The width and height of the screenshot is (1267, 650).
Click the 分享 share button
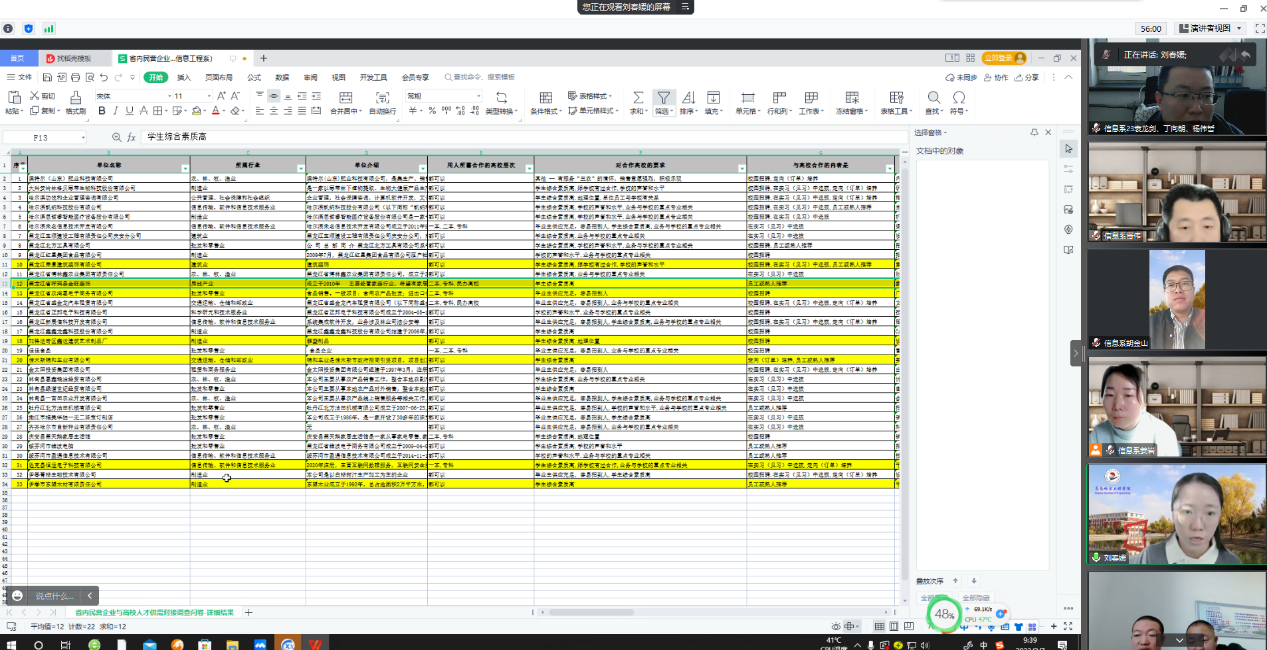click(x=1028, y=77)
